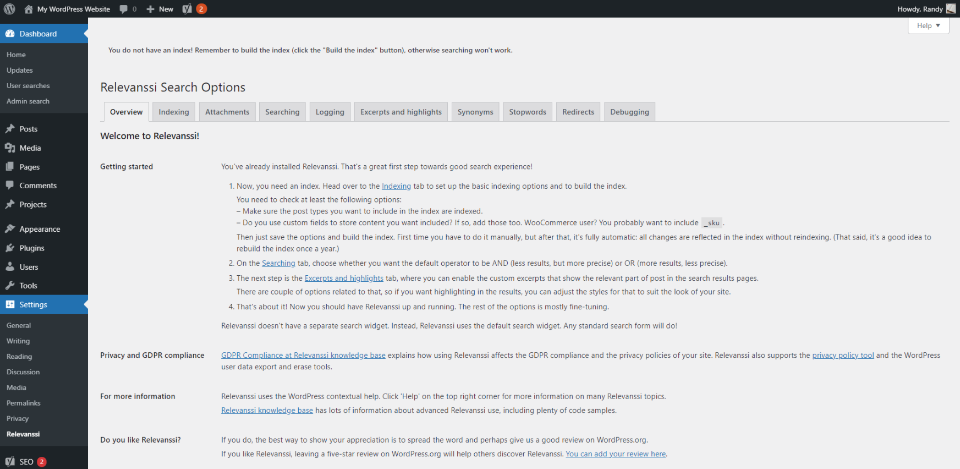Viewport: 960px width, 469px height.
Task: Click the user avatar beside Howdy, Randy
Action: [x=950, y=9]
